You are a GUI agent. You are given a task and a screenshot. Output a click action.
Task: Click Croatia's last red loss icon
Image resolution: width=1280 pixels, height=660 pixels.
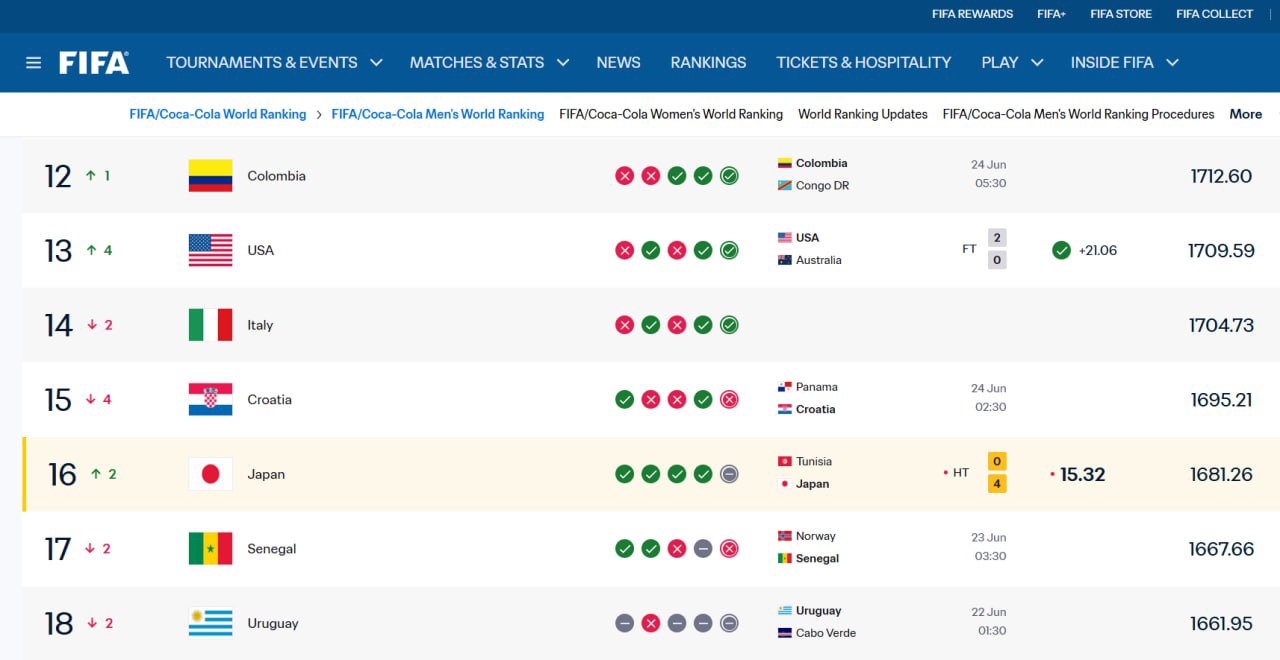pos(729,400)
